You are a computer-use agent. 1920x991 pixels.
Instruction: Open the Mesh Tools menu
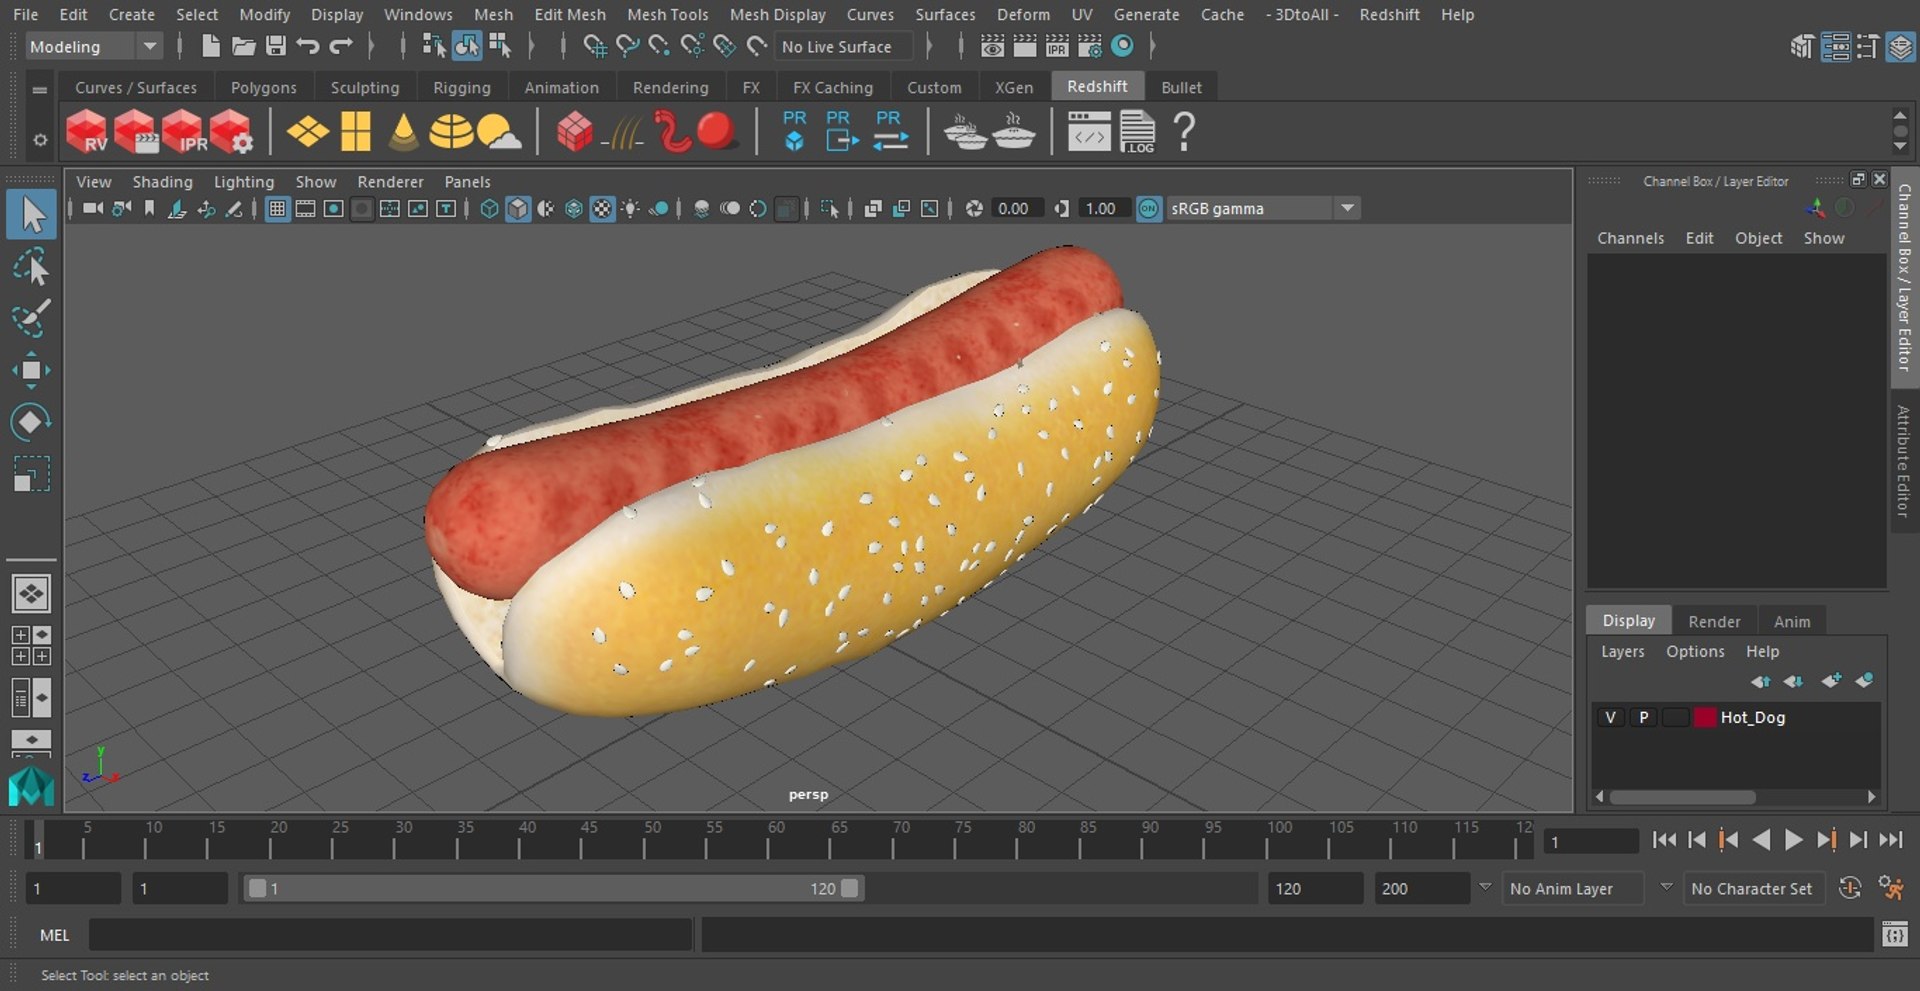(667, 14)
